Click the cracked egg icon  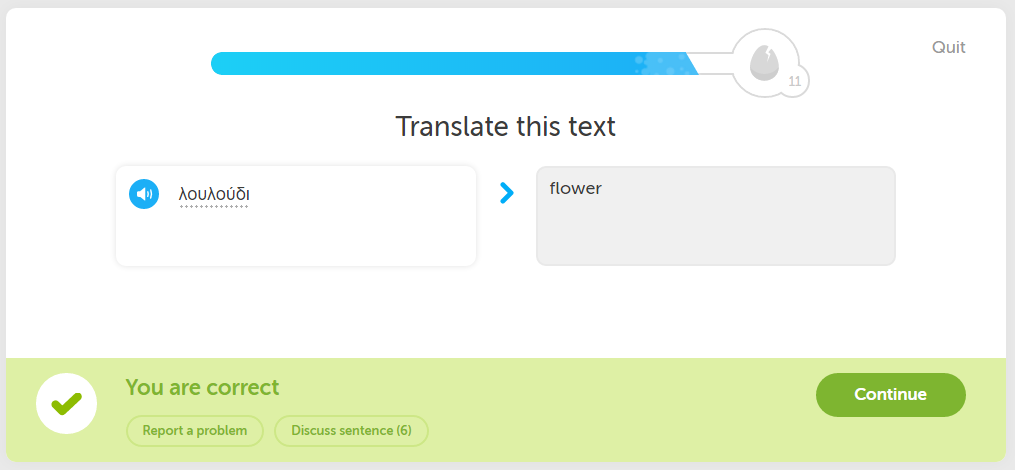(x=764, y=63)
